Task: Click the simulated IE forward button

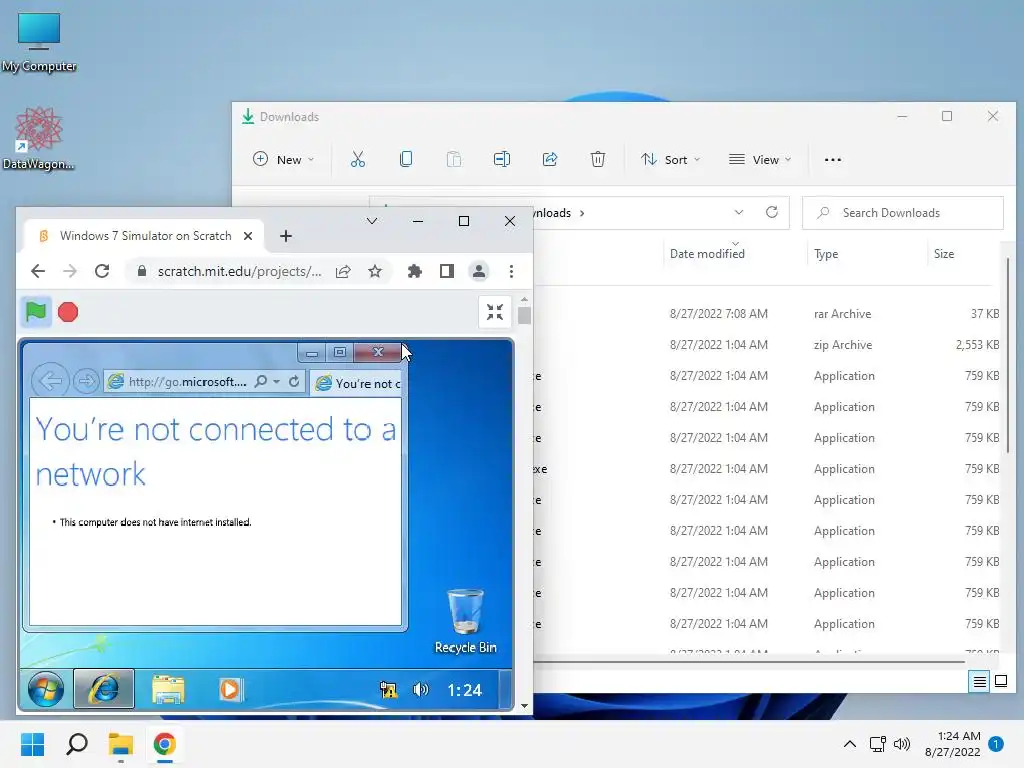Action: [86, 381]
